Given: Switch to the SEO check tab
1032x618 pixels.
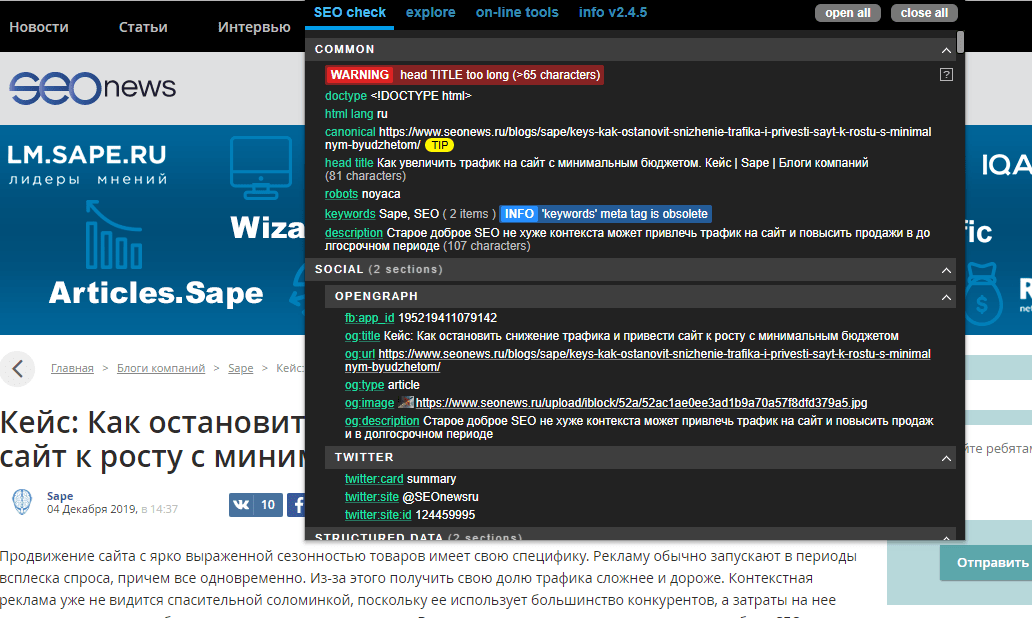Looking at the screenshot, I should 349,13.
